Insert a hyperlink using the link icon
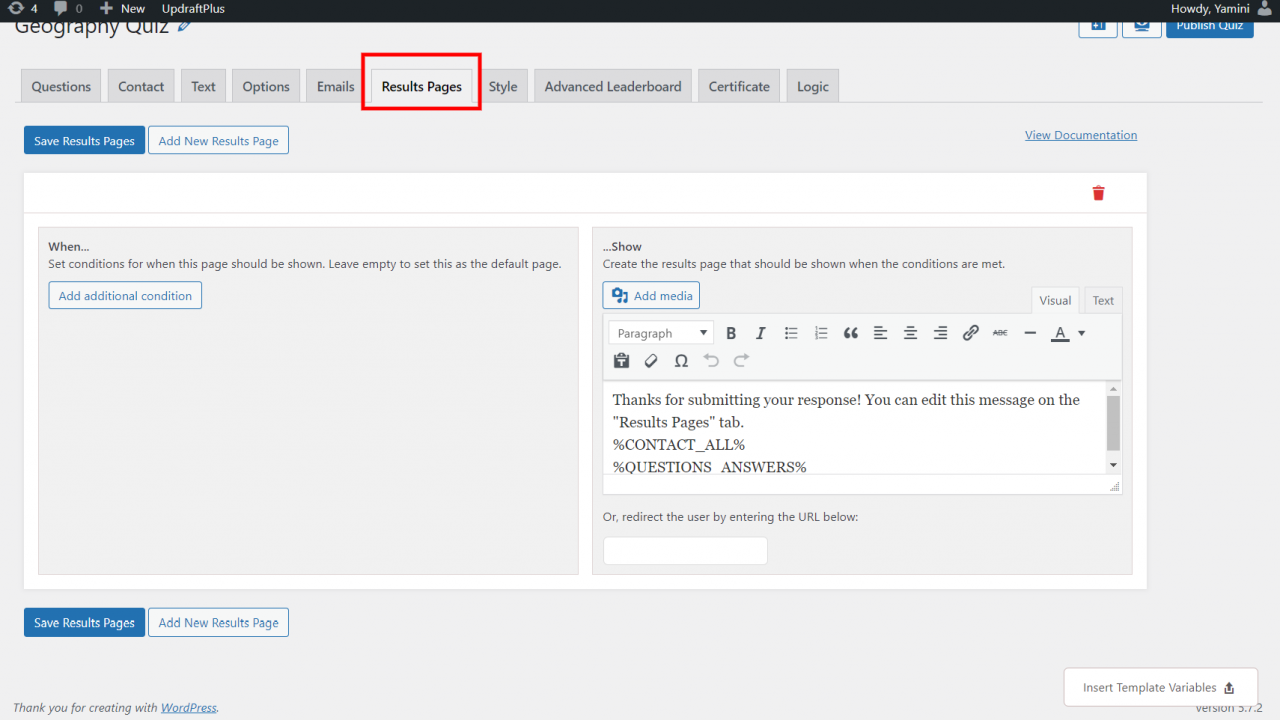 pos(971,333)
